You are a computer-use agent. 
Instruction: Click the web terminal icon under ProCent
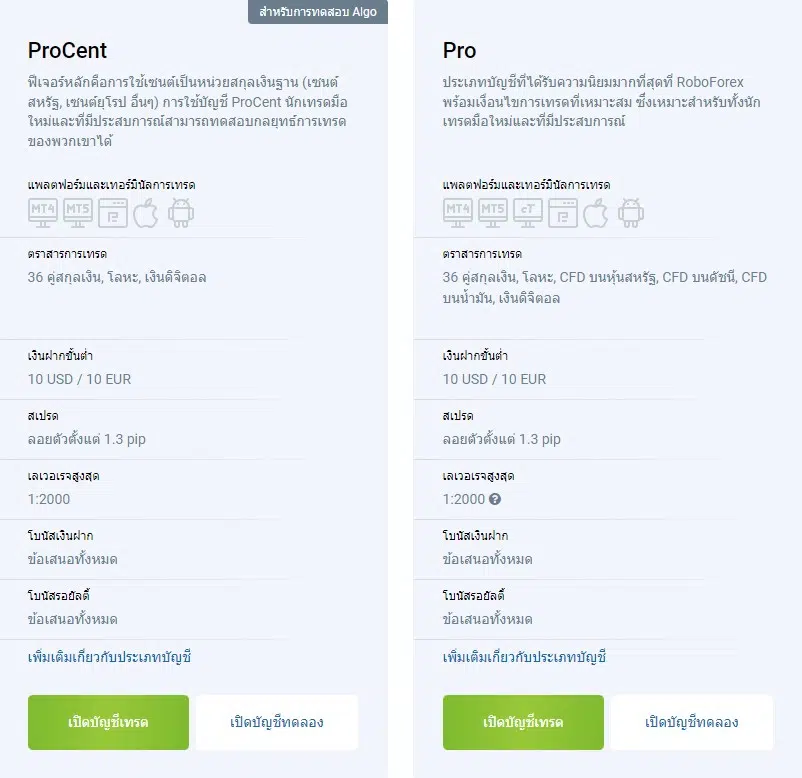[113, 213]
